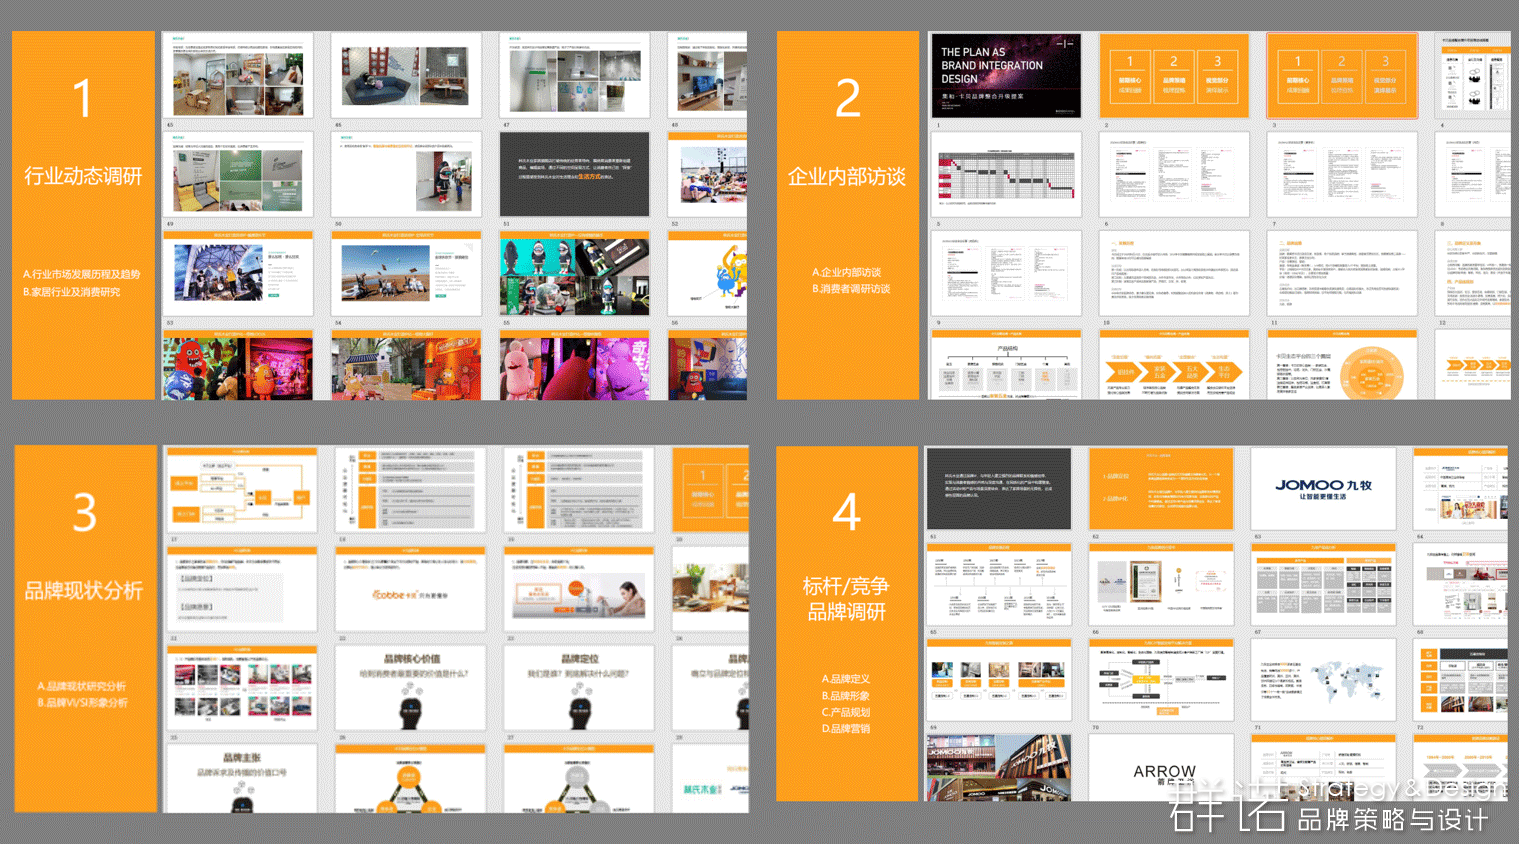Select the red and gray schedule table slide
Viewport: 1519px width, 844px height.
1005,175
